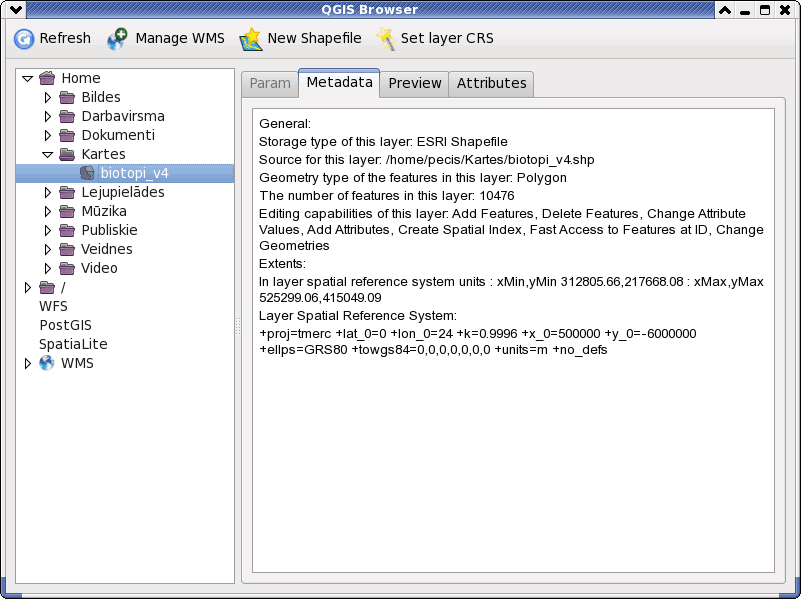
Task: Click the New Shapefile label
Action: [x=314, y=38]
